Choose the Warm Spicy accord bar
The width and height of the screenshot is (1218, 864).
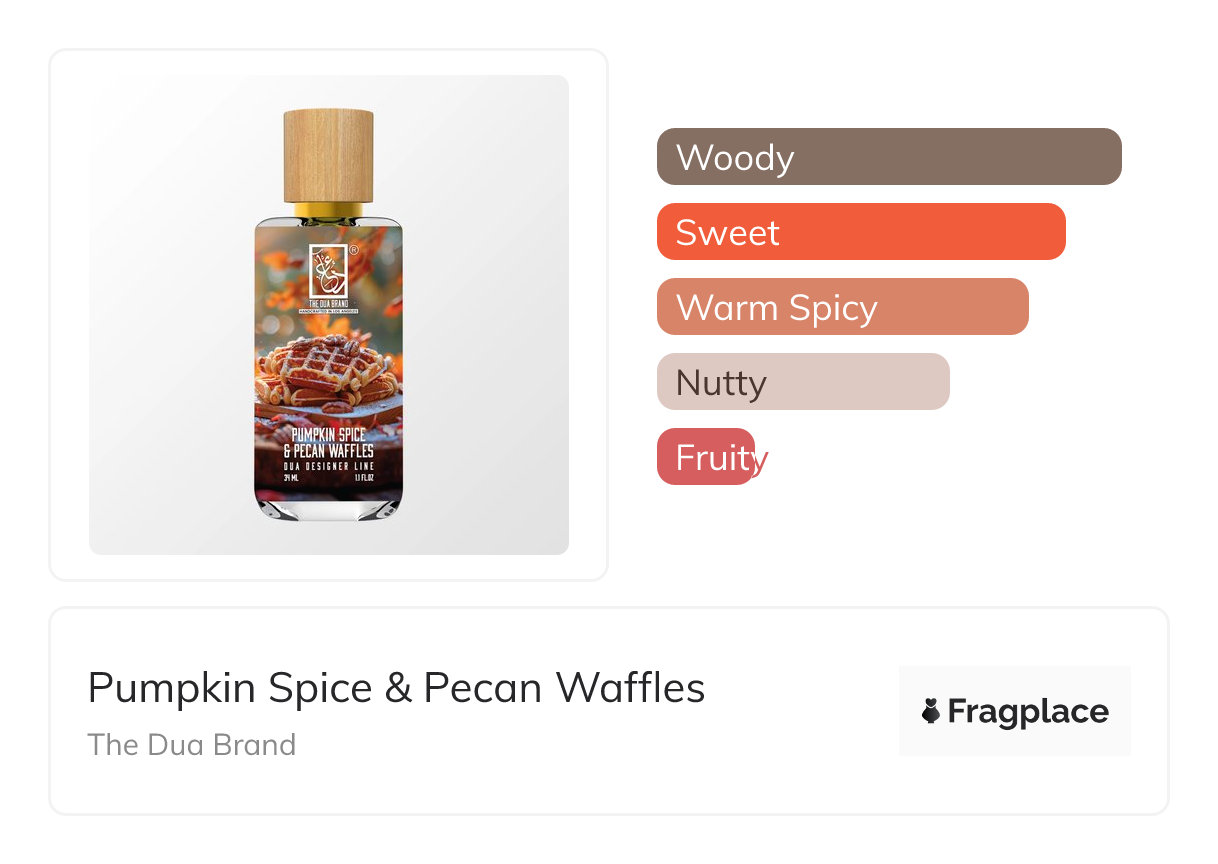pos(842,307)
